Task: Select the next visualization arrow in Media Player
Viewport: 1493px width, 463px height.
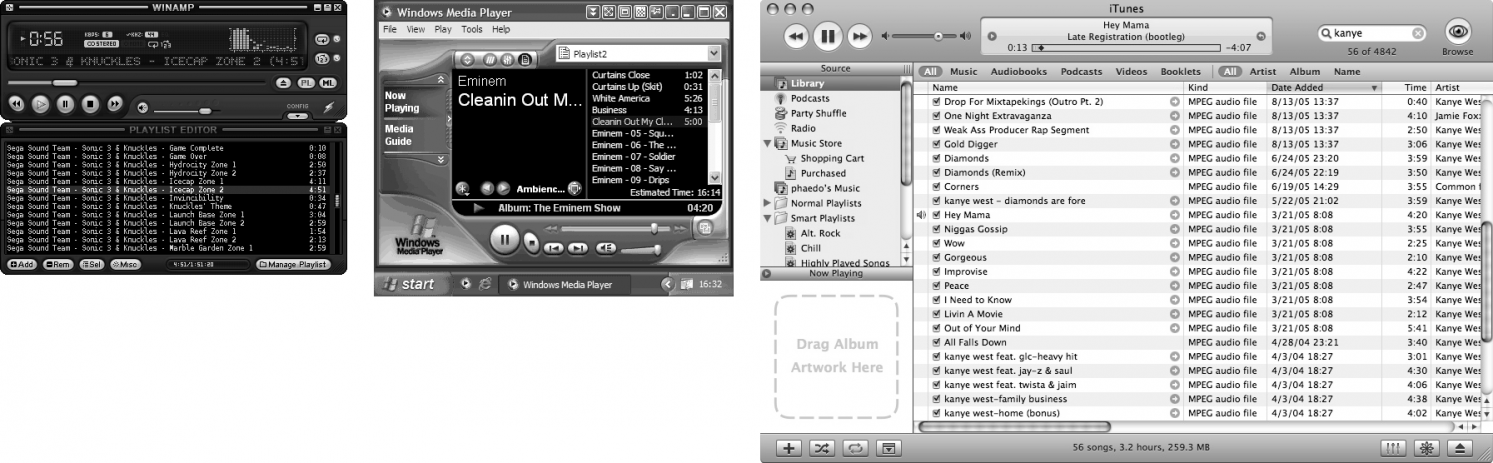Action: (x=504, y=188)
